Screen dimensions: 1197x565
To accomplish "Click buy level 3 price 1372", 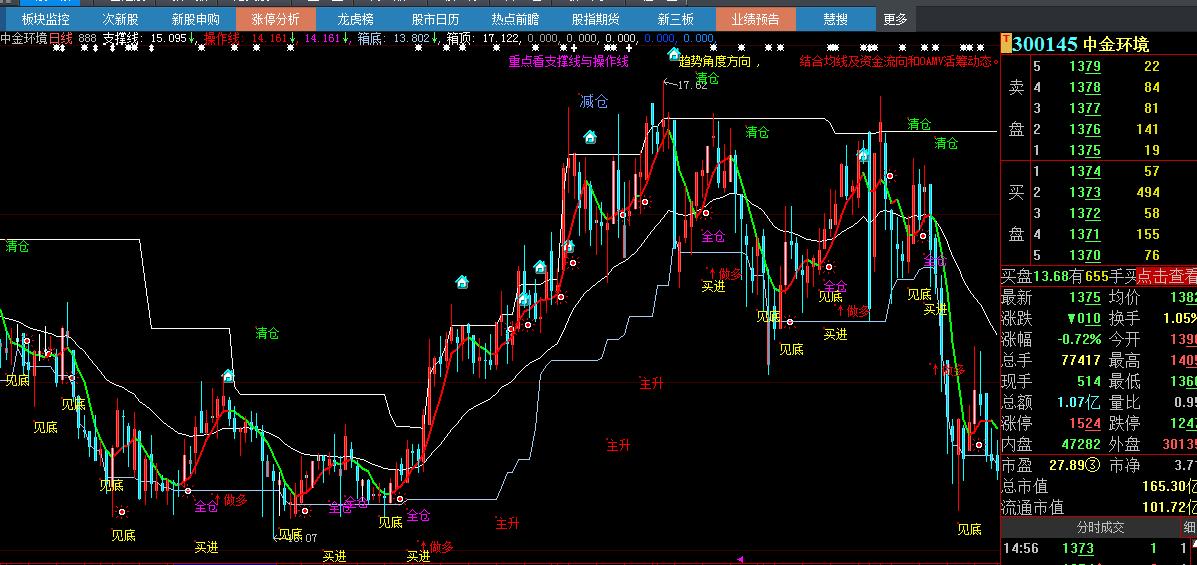I will click(1085, 213).
